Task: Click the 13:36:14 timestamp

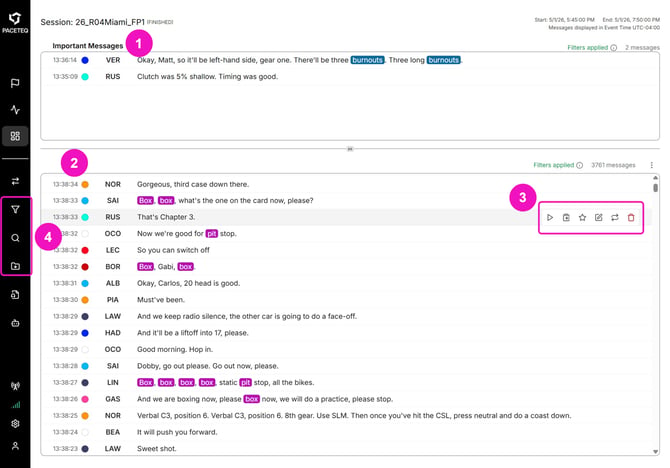Action: point(65,60)
